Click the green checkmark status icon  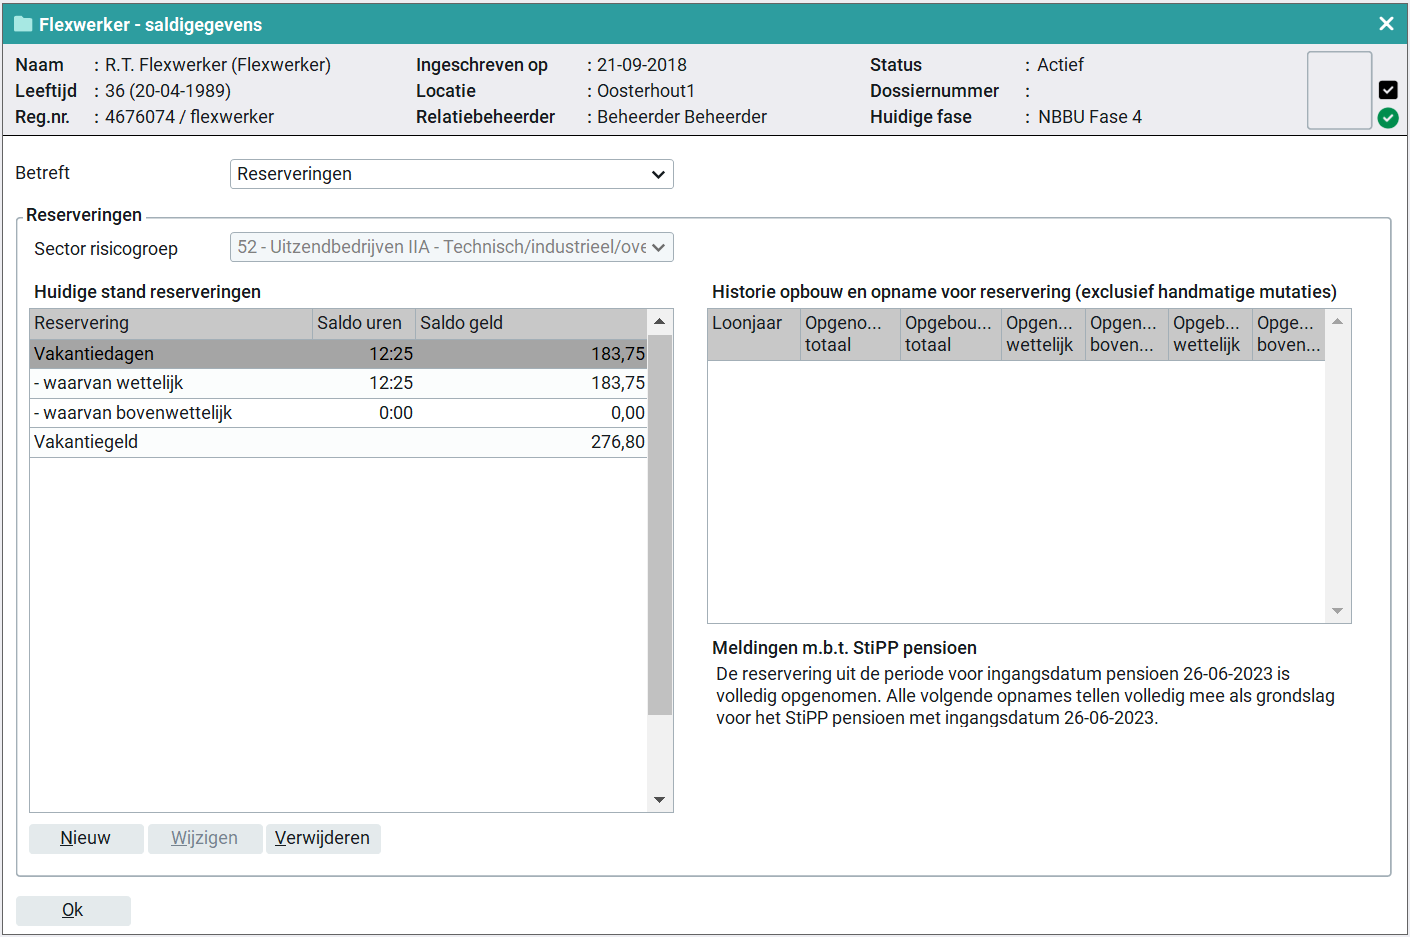pyautogui.click(x=1388, y=118)
